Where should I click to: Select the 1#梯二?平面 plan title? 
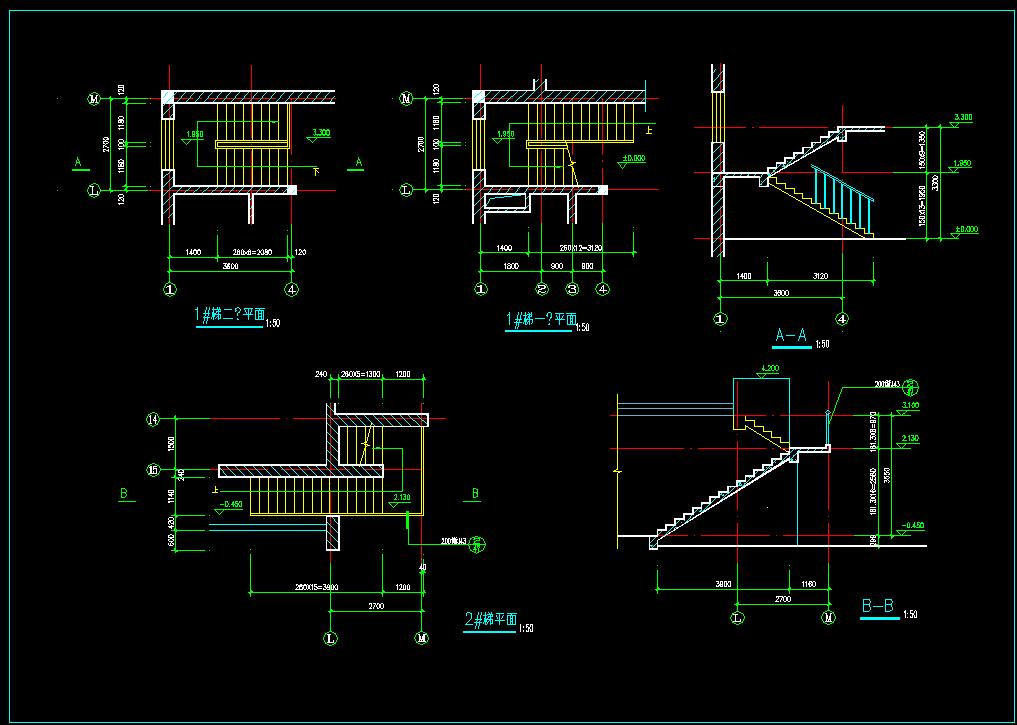pyautogui.click(x=229, y=316)
